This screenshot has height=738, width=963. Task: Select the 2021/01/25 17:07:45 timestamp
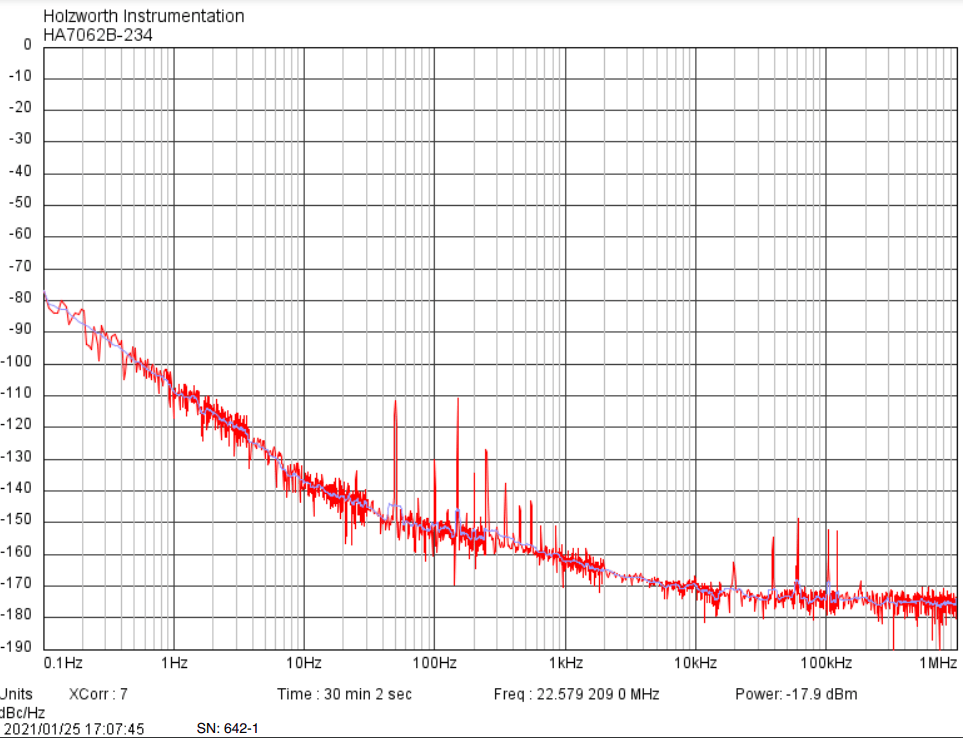[x=74, y=729]
